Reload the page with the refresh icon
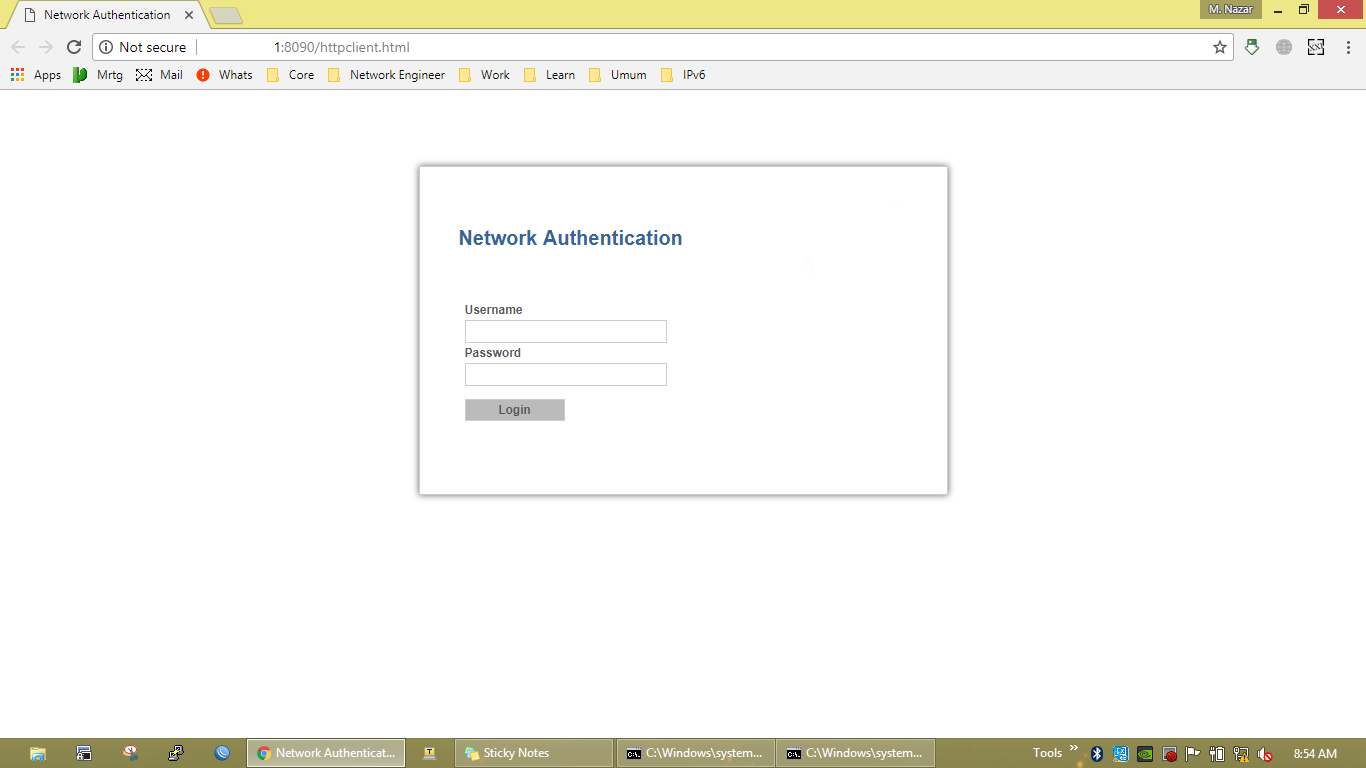The image size is (1366, 768). coord(73,47)
